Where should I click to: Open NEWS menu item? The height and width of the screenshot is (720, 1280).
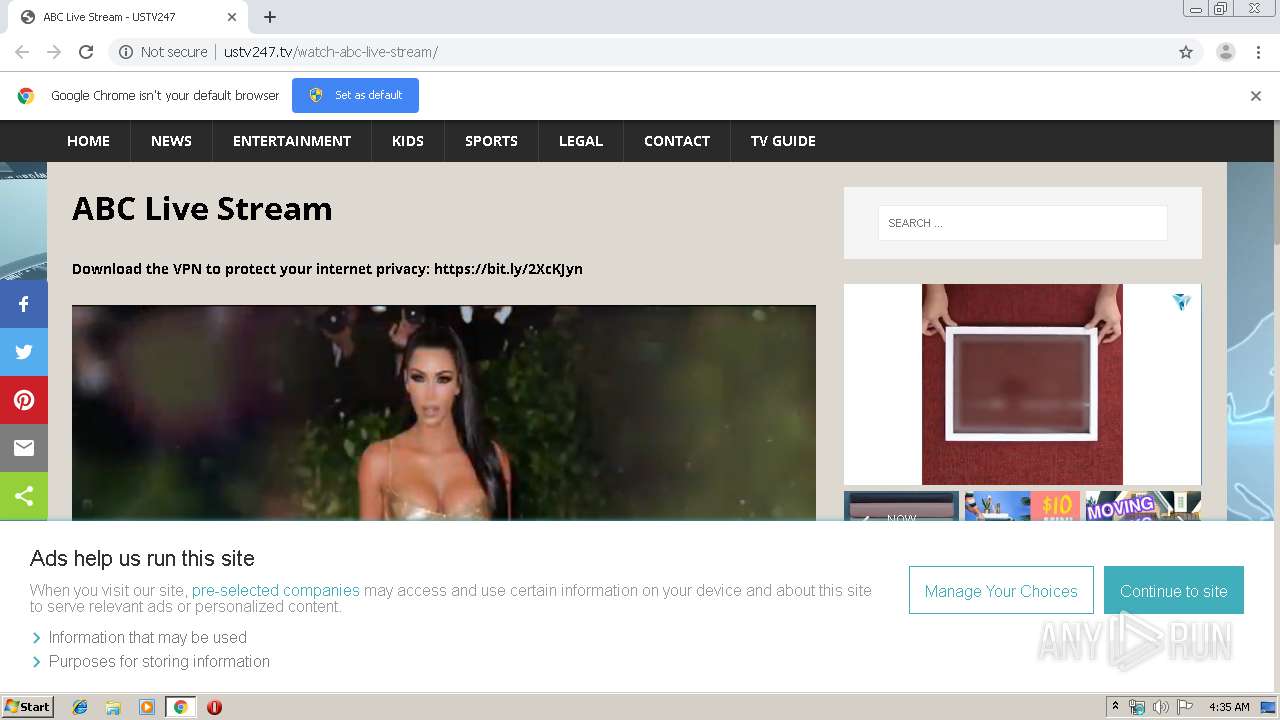point(171,141)
